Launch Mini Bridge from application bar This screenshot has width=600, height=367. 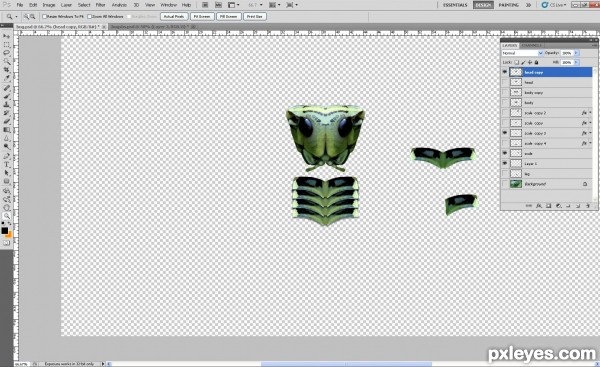tap(218, 5)
